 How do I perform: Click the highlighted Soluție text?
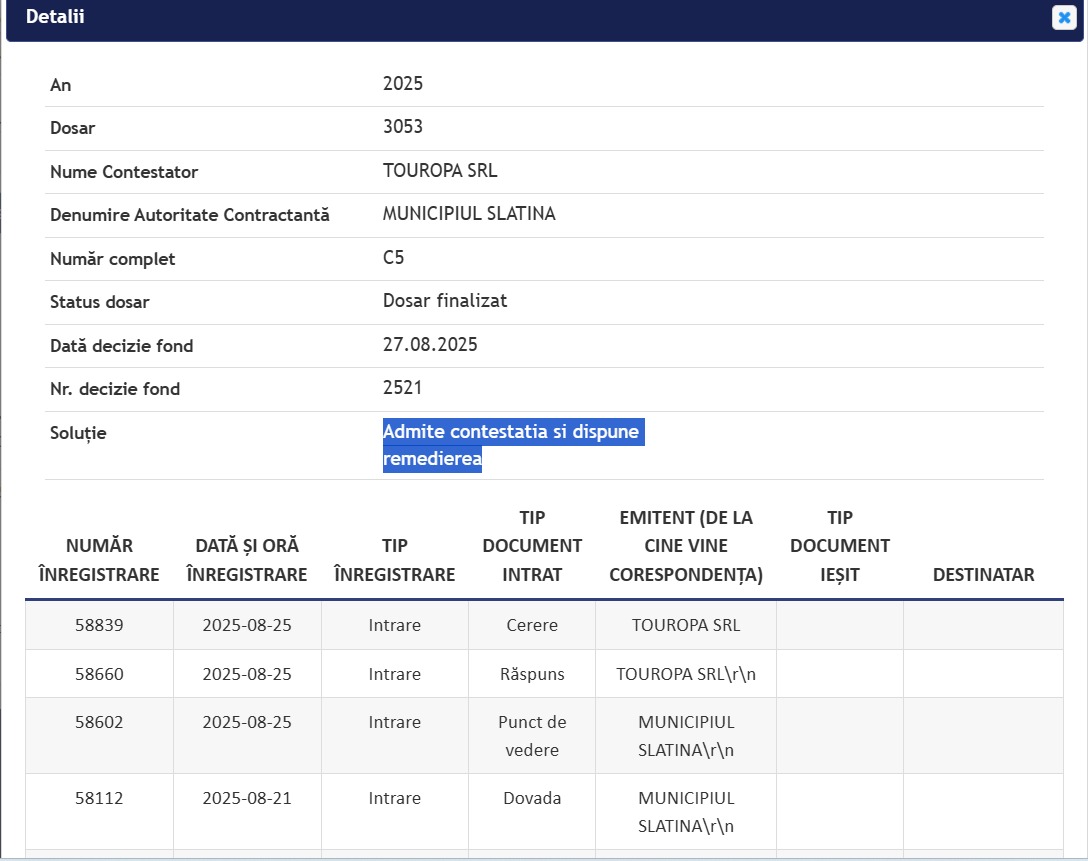(512, 446)
